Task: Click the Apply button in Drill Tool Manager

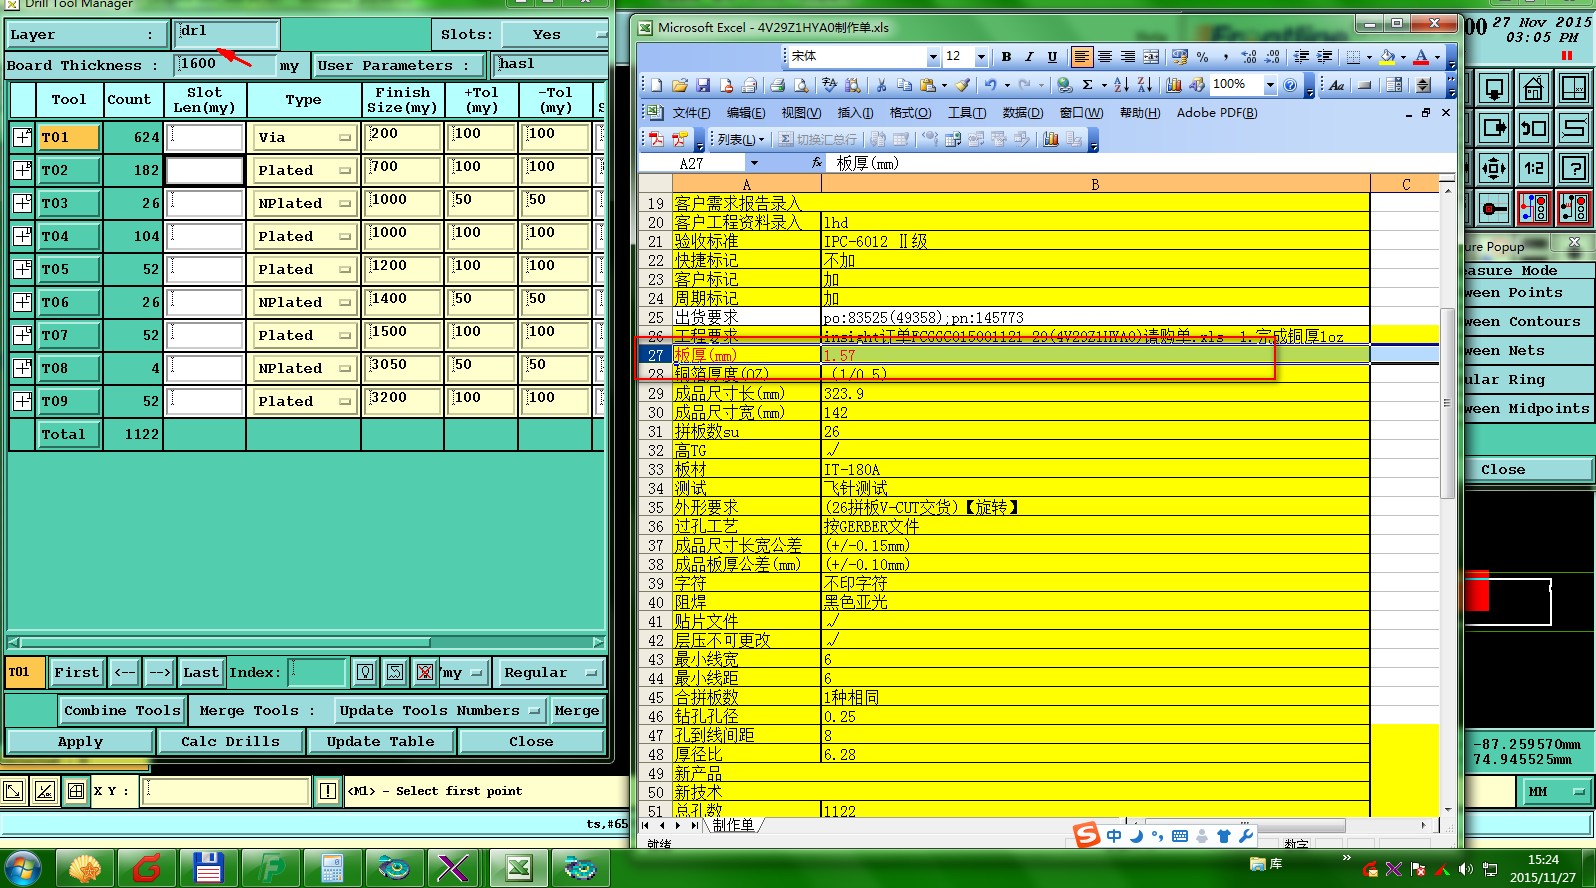Action: click(x=80, y=741)
